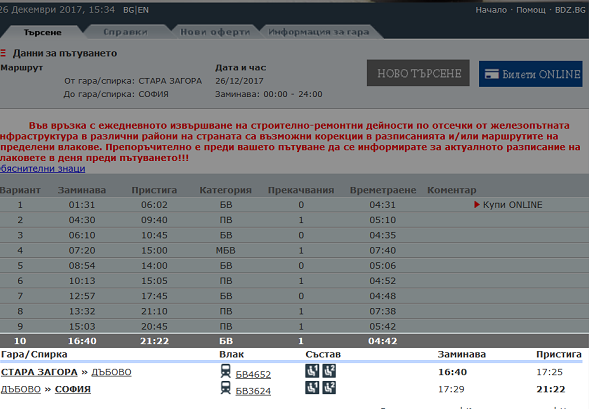The image size is (589, 409).
Task: Switch language to EN
Action: (143, 10)
